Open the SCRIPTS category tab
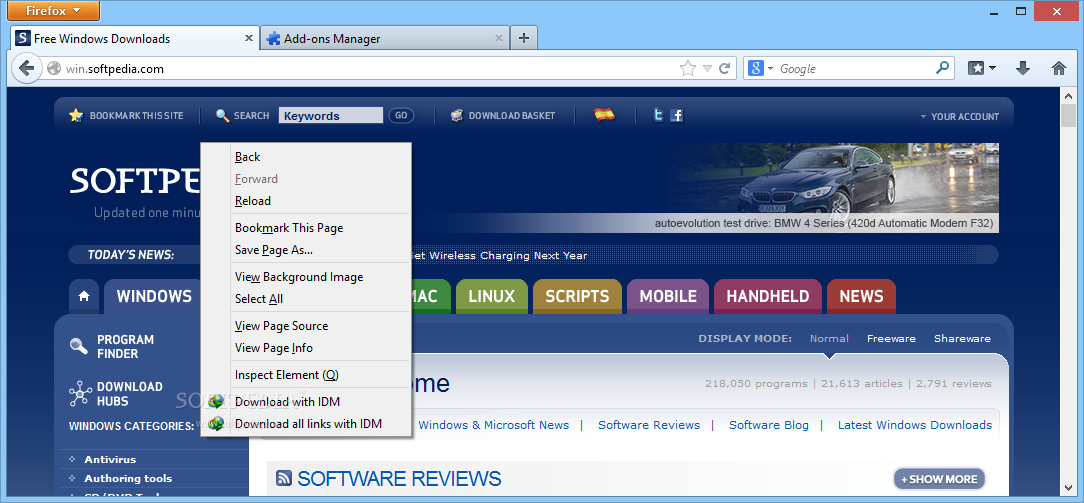This screenshot has height=503, width=1084. click(x=577, y=296)
